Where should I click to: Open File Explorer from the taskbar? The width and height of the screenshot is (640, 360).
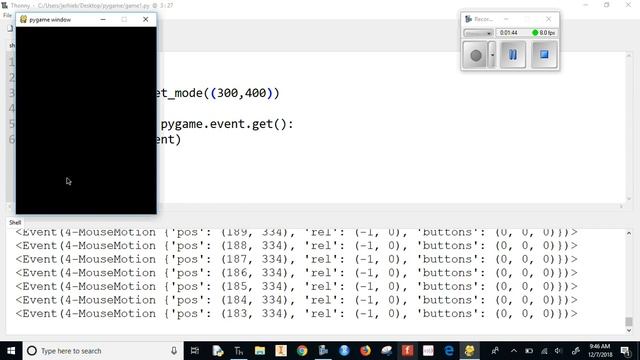[x=260, y=351]
